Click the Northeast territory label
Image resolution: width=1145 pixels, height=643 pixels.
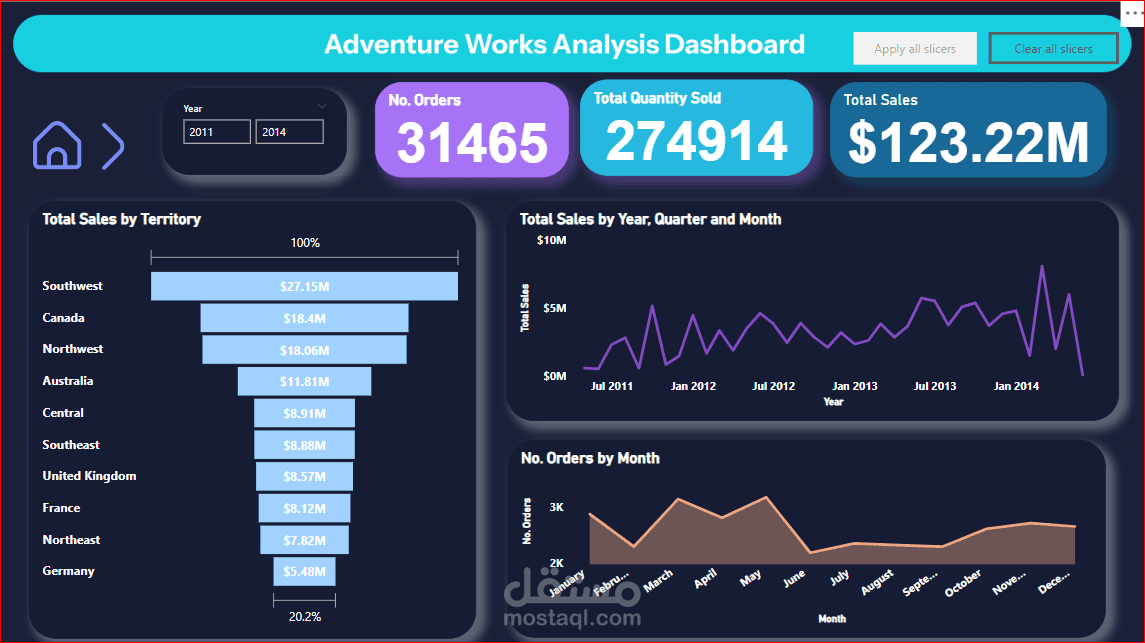point(72,539)
